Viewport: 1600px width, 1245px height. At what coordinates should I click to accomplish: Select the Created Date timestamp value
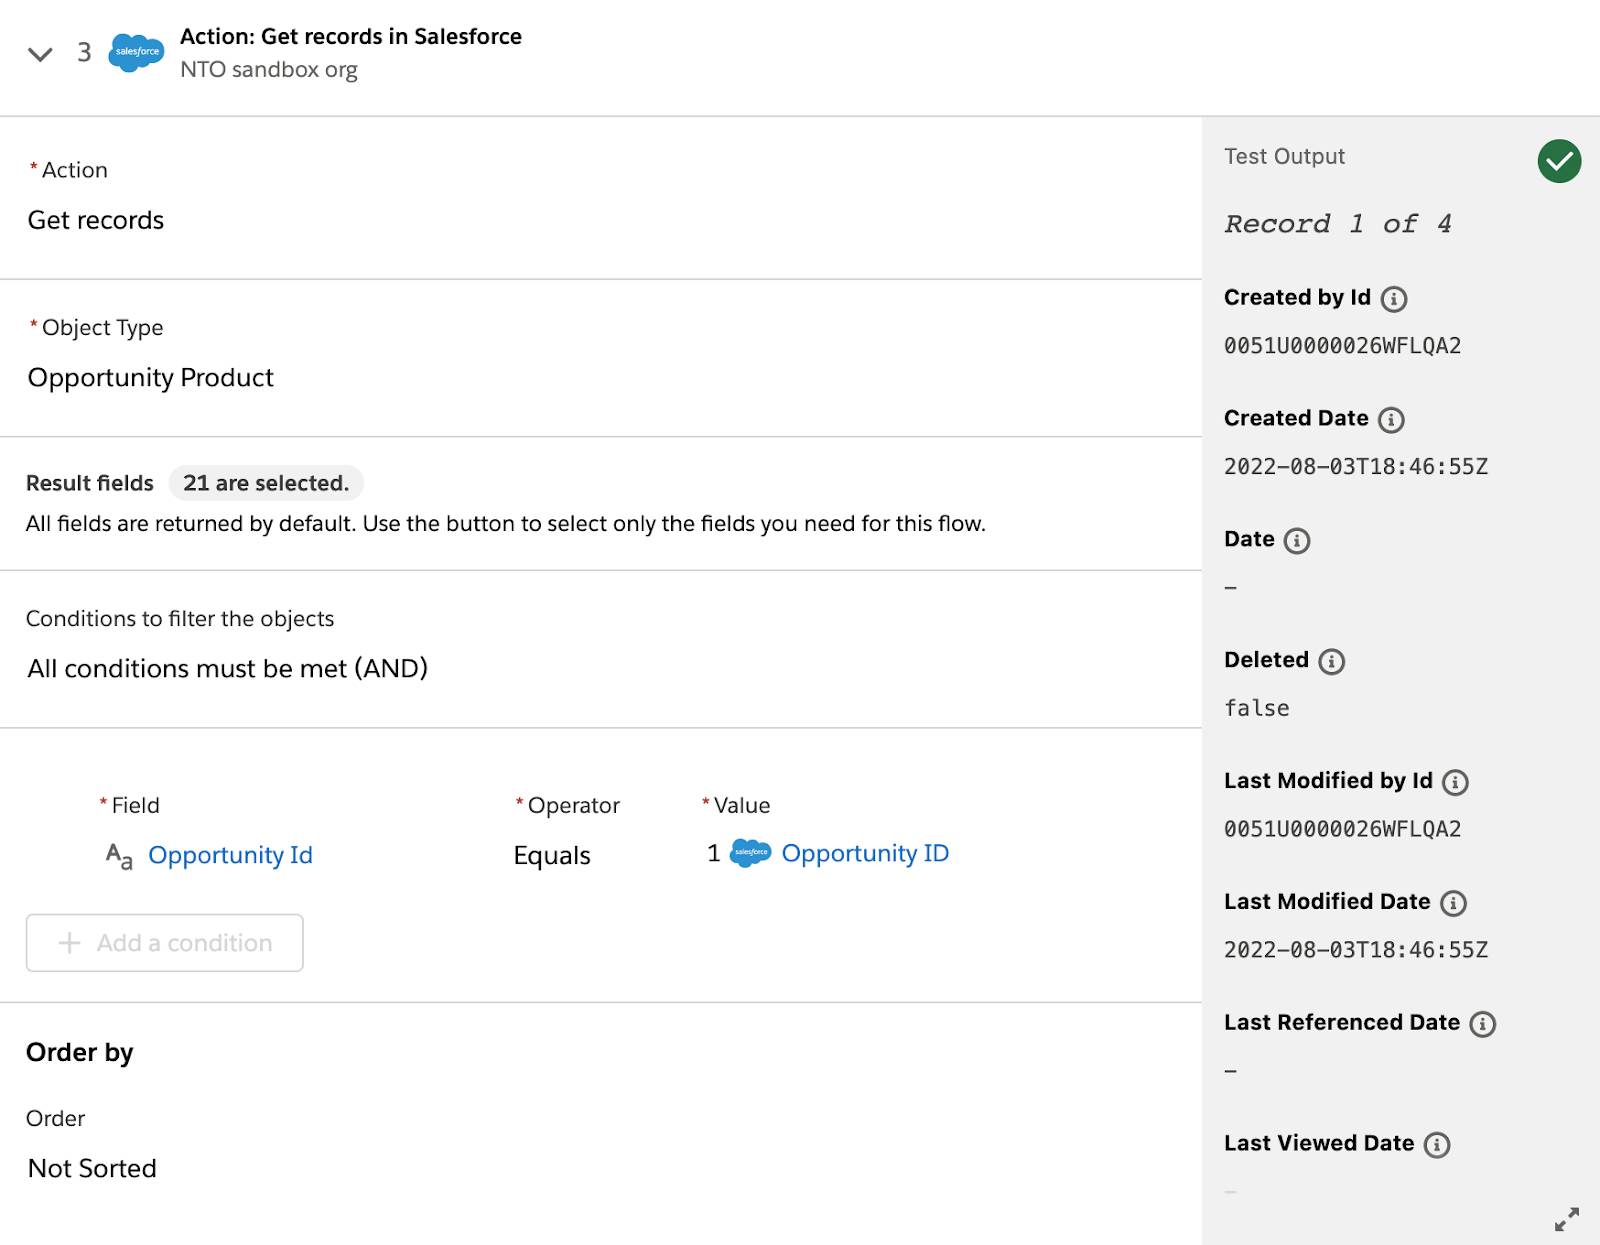click(x=1356, y=467)
